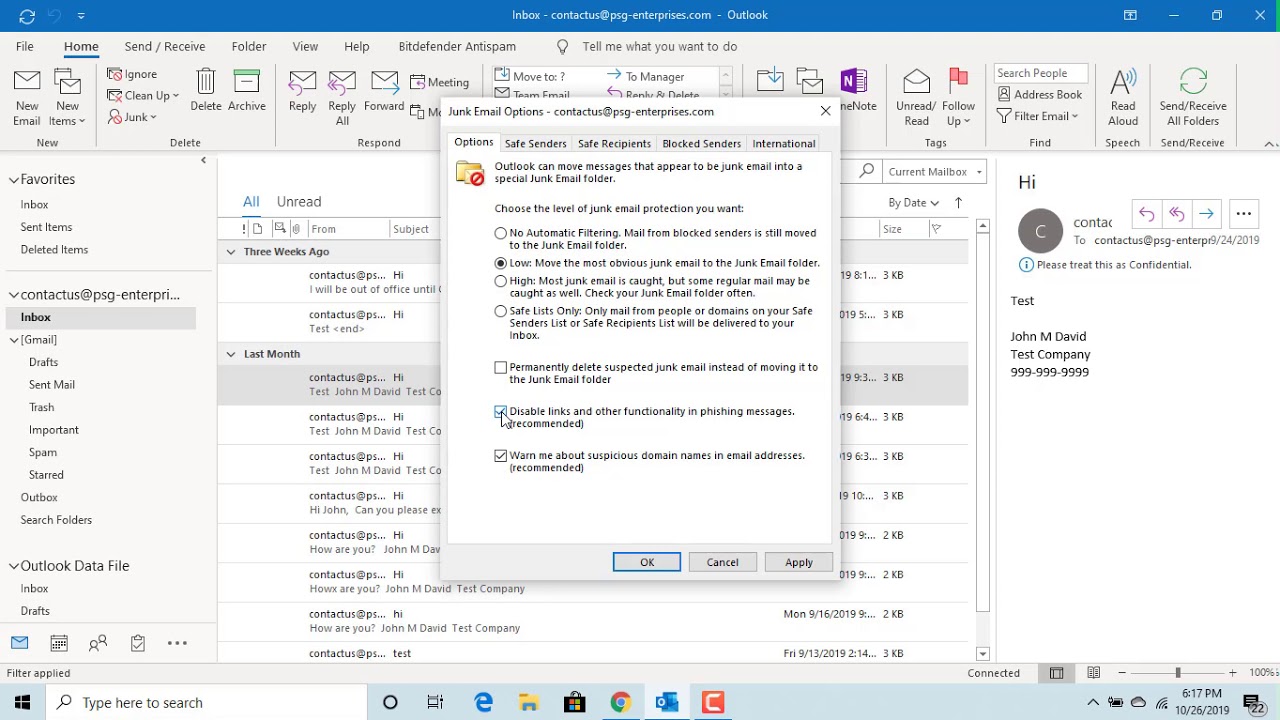
Task: Open the Send / Receive ribbon tab
Action: tap(165, 46)
